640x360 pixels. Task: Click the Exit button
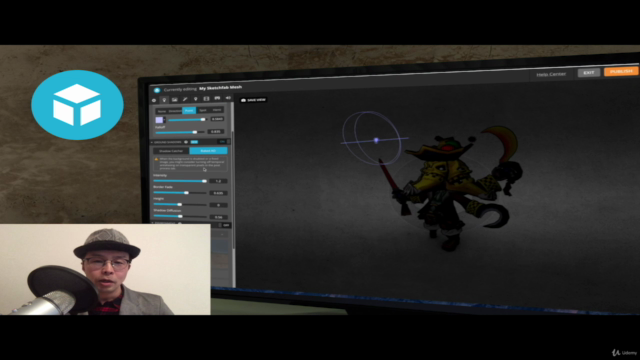(589, 72)
